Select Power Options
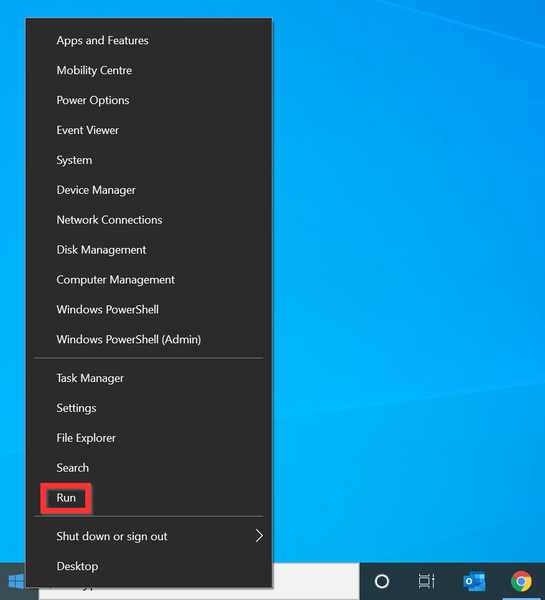The image size is (545, 600). click(149, 100)
